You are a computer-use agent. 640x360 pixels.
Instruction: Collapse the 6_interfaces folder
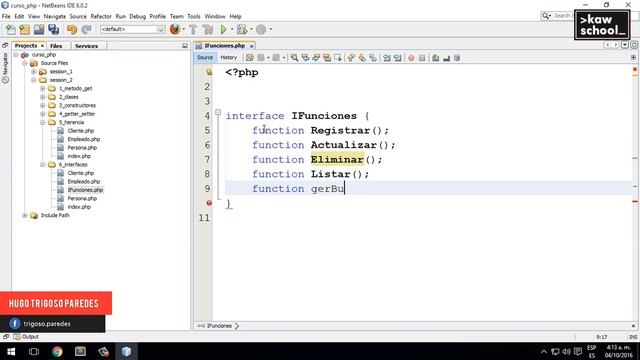[42, 164]
